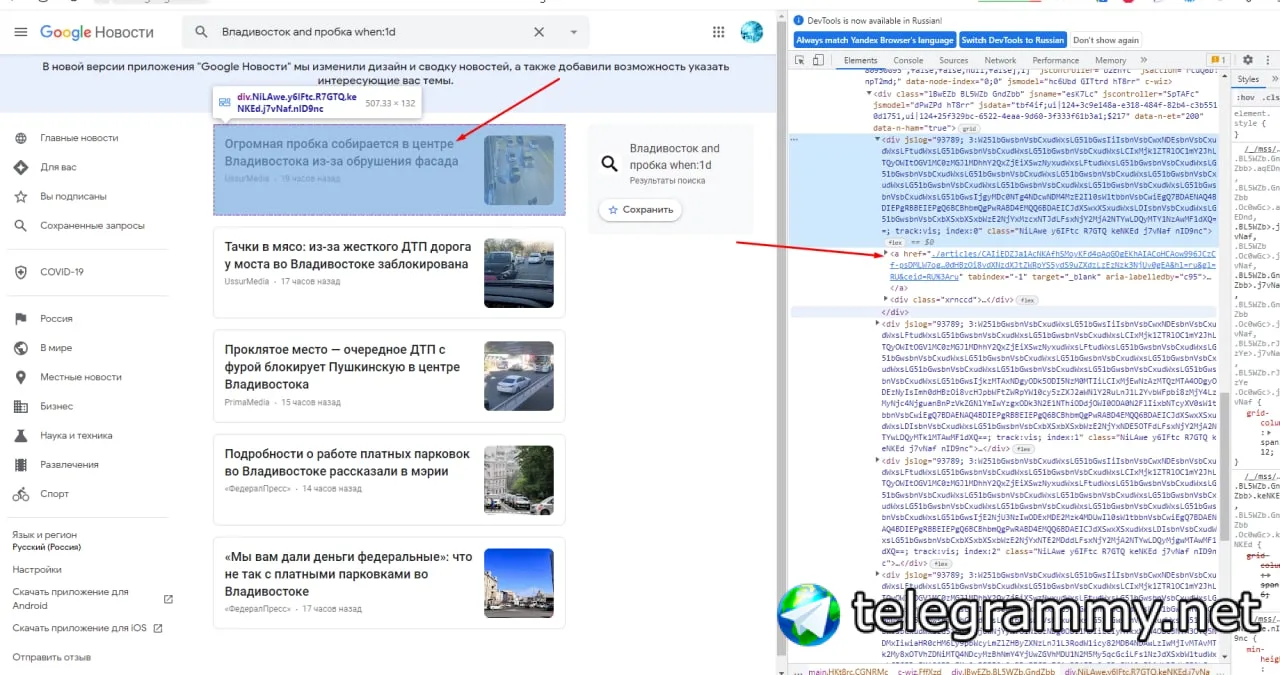Click thumbnail of Мы вам дали деньги article
Image resolution: width=1280 pixels, height=675 pixels.
[519, 583]
